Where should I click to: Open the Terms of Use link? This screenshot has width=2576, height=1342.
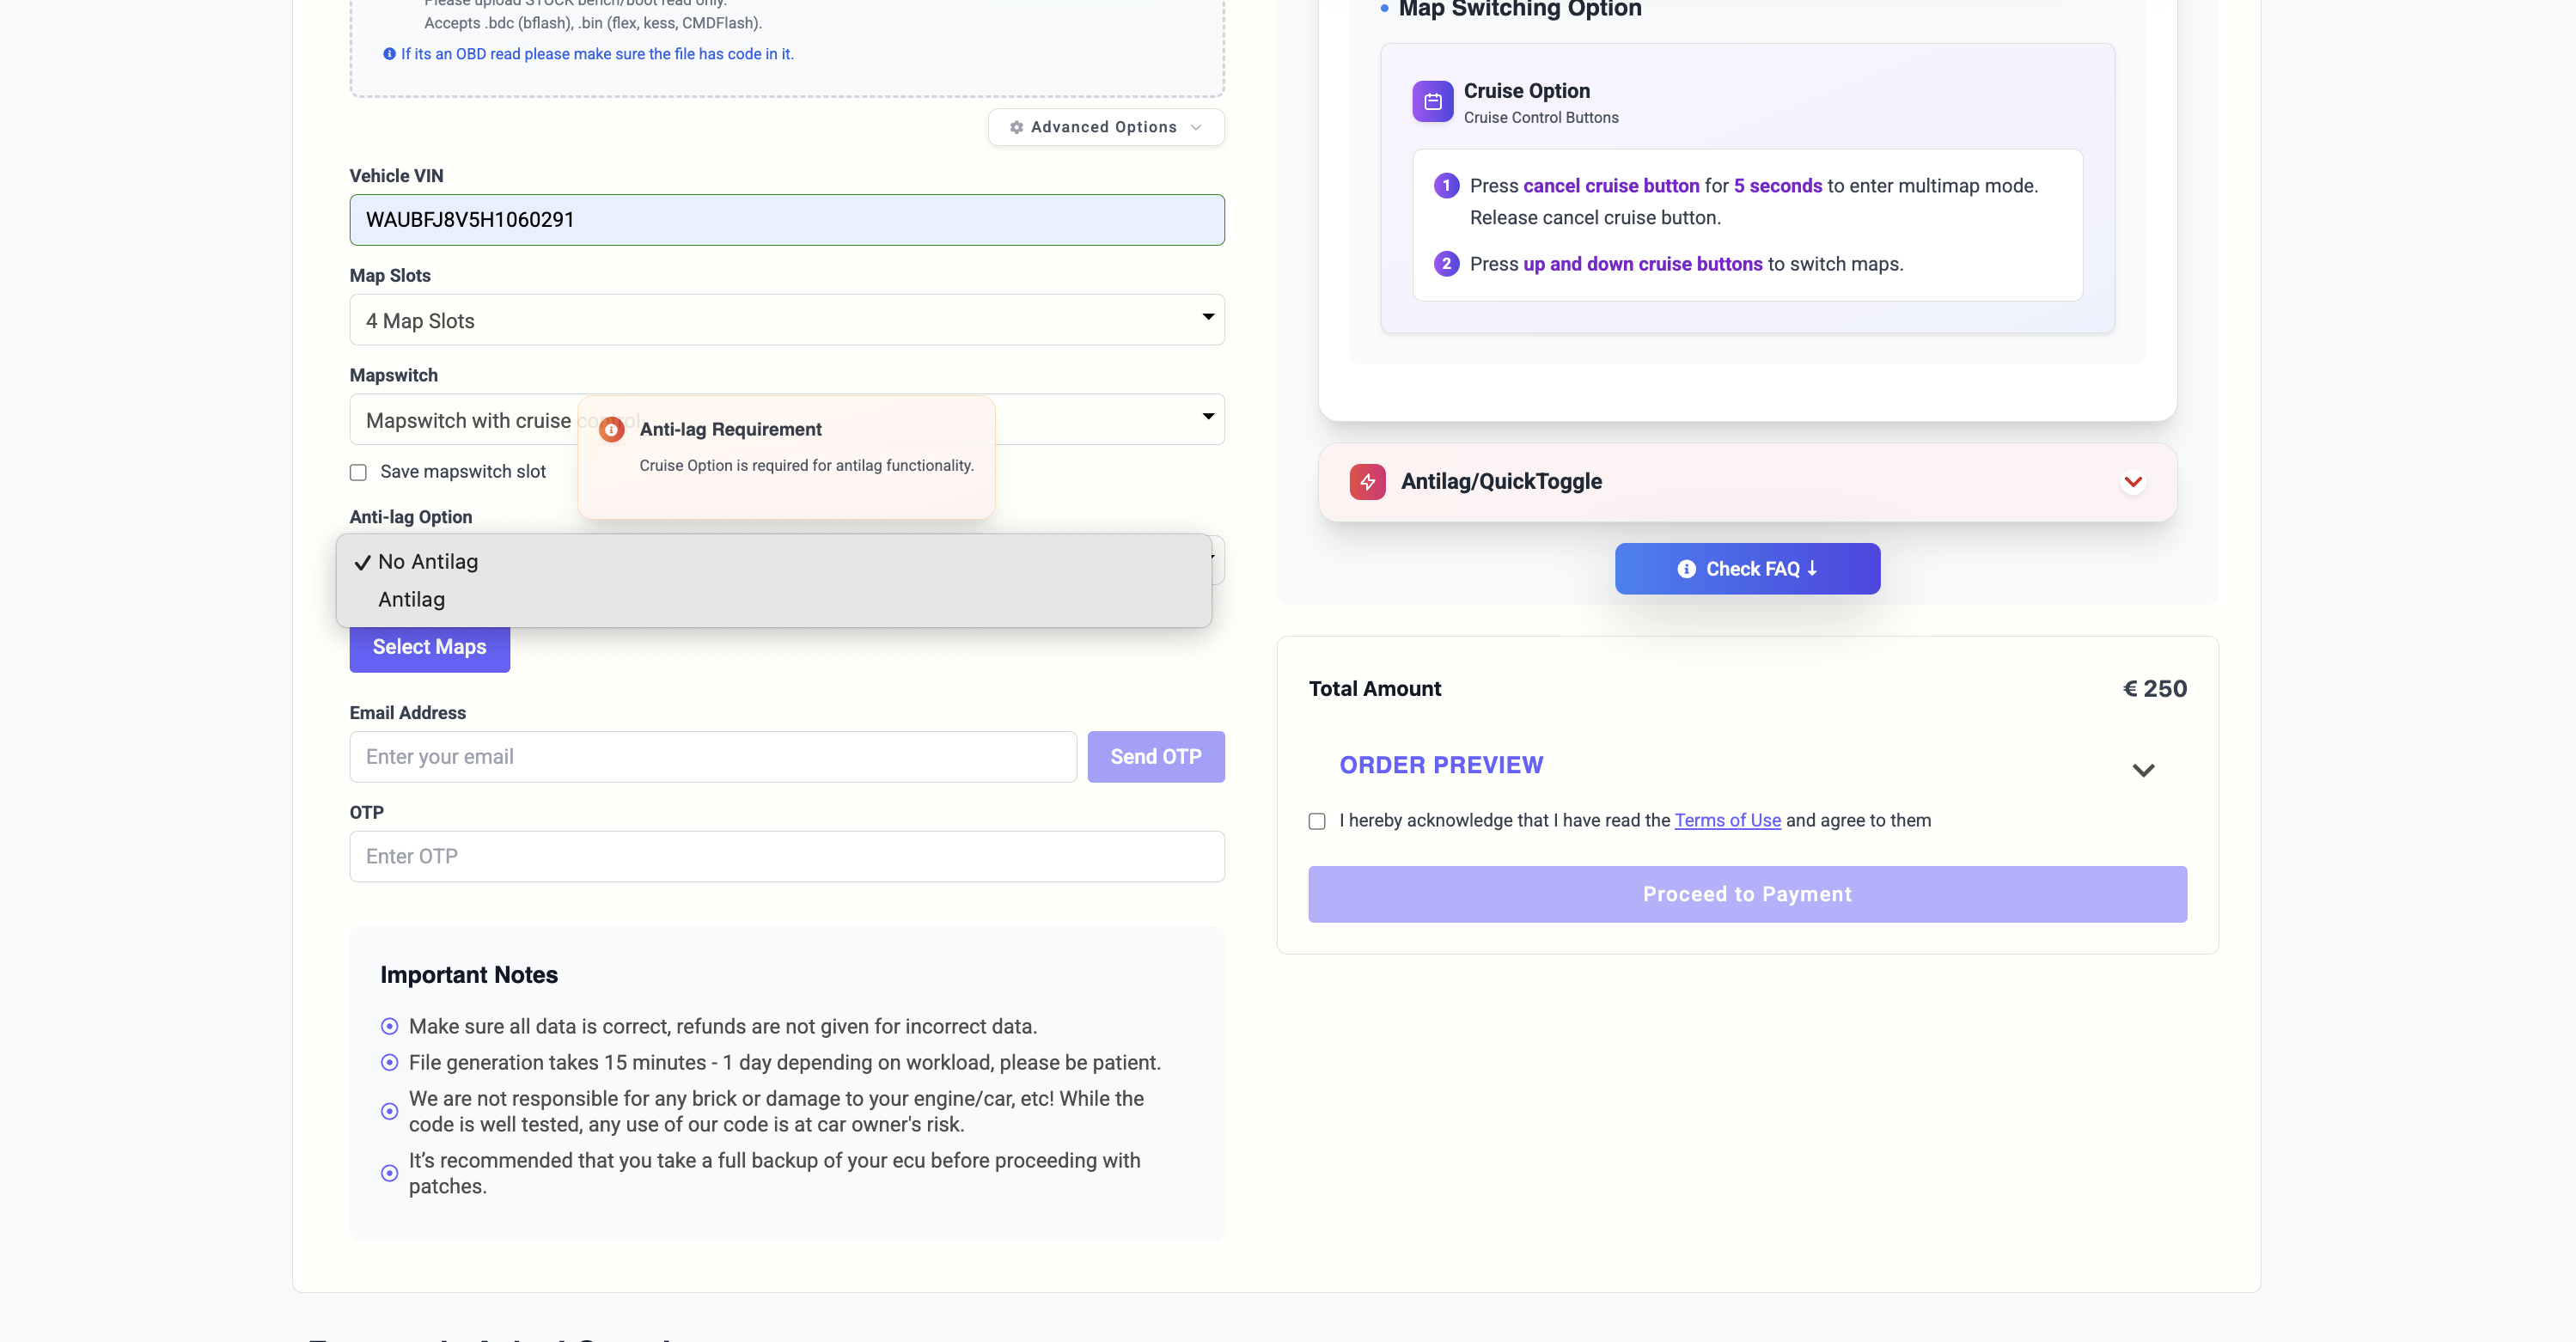pyautogui.click(x=1727, y=820)
